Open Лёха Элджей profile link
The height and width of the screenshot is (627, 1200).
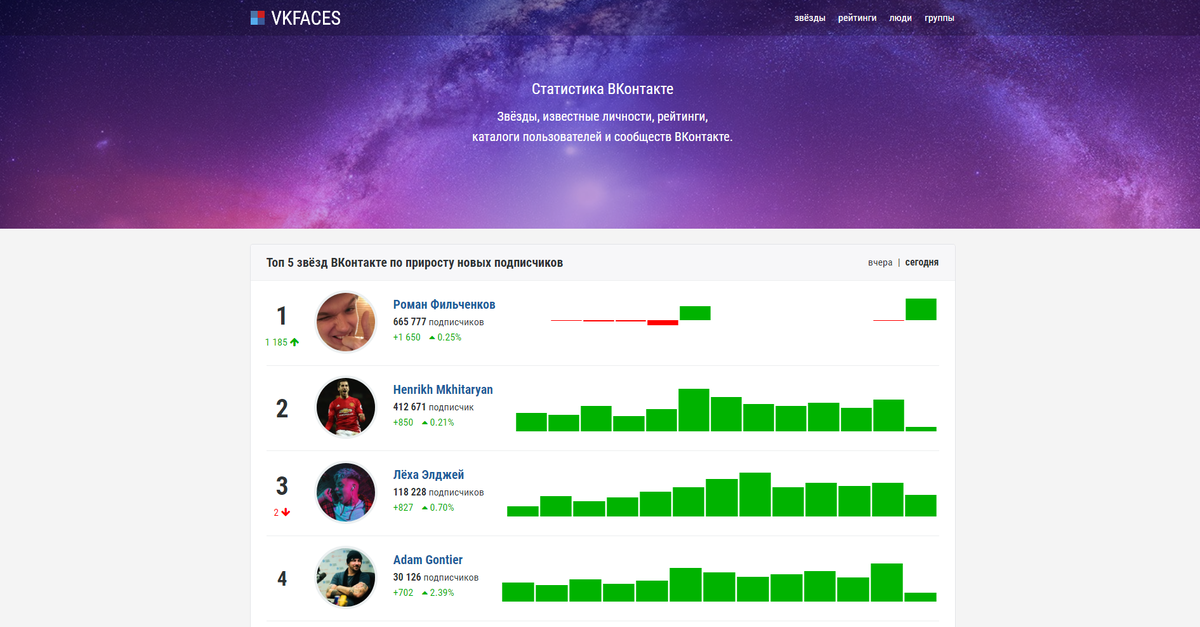click(x=428, y=475)
